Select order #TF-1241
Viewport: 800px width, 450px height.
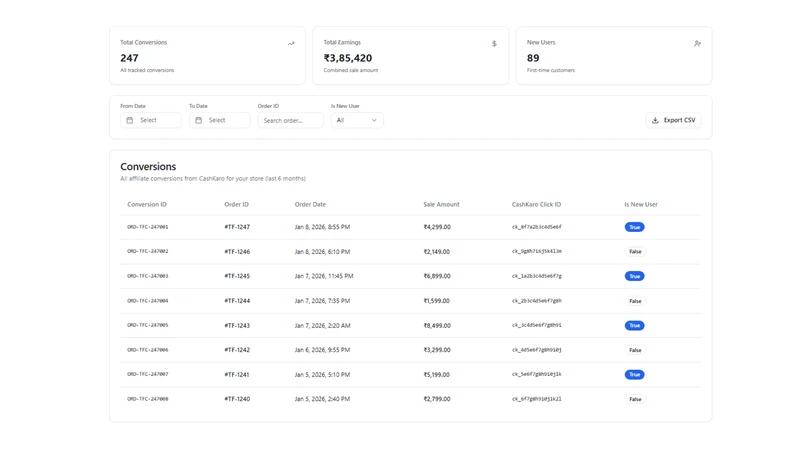click(237, 374)
